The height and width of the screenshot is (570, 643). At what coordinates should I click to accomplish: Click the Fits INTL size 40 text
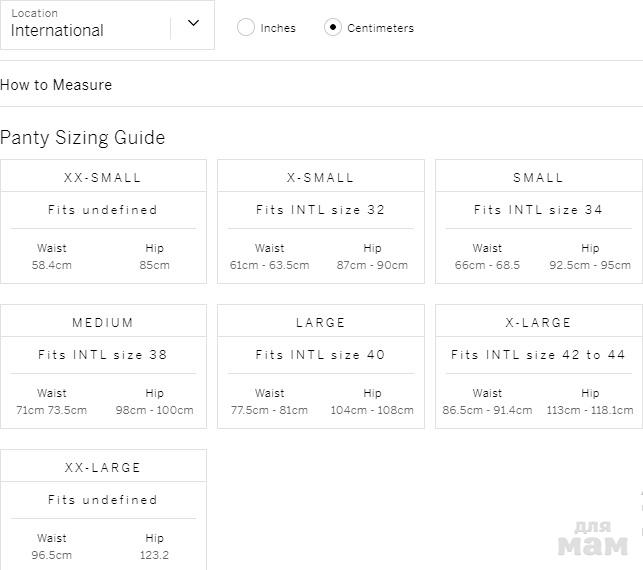pyautogui.click(x=320, y=355)
